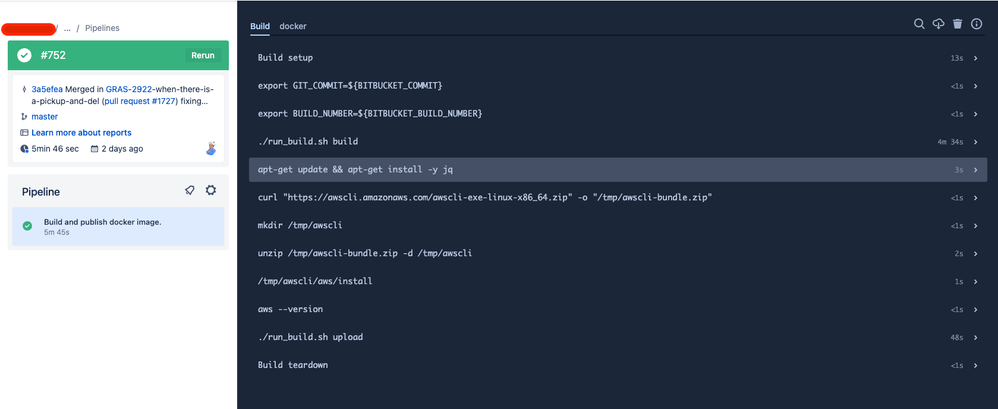998x409 pixels.
Task: Click the branch icon next to master
Action: coord(24,116)
